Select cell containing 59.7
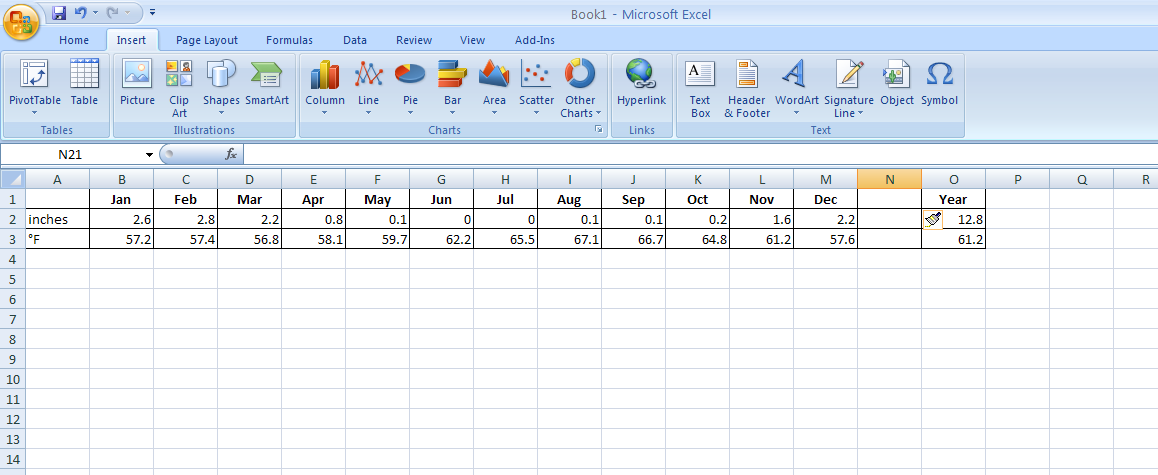 click(x=377, y=239)
